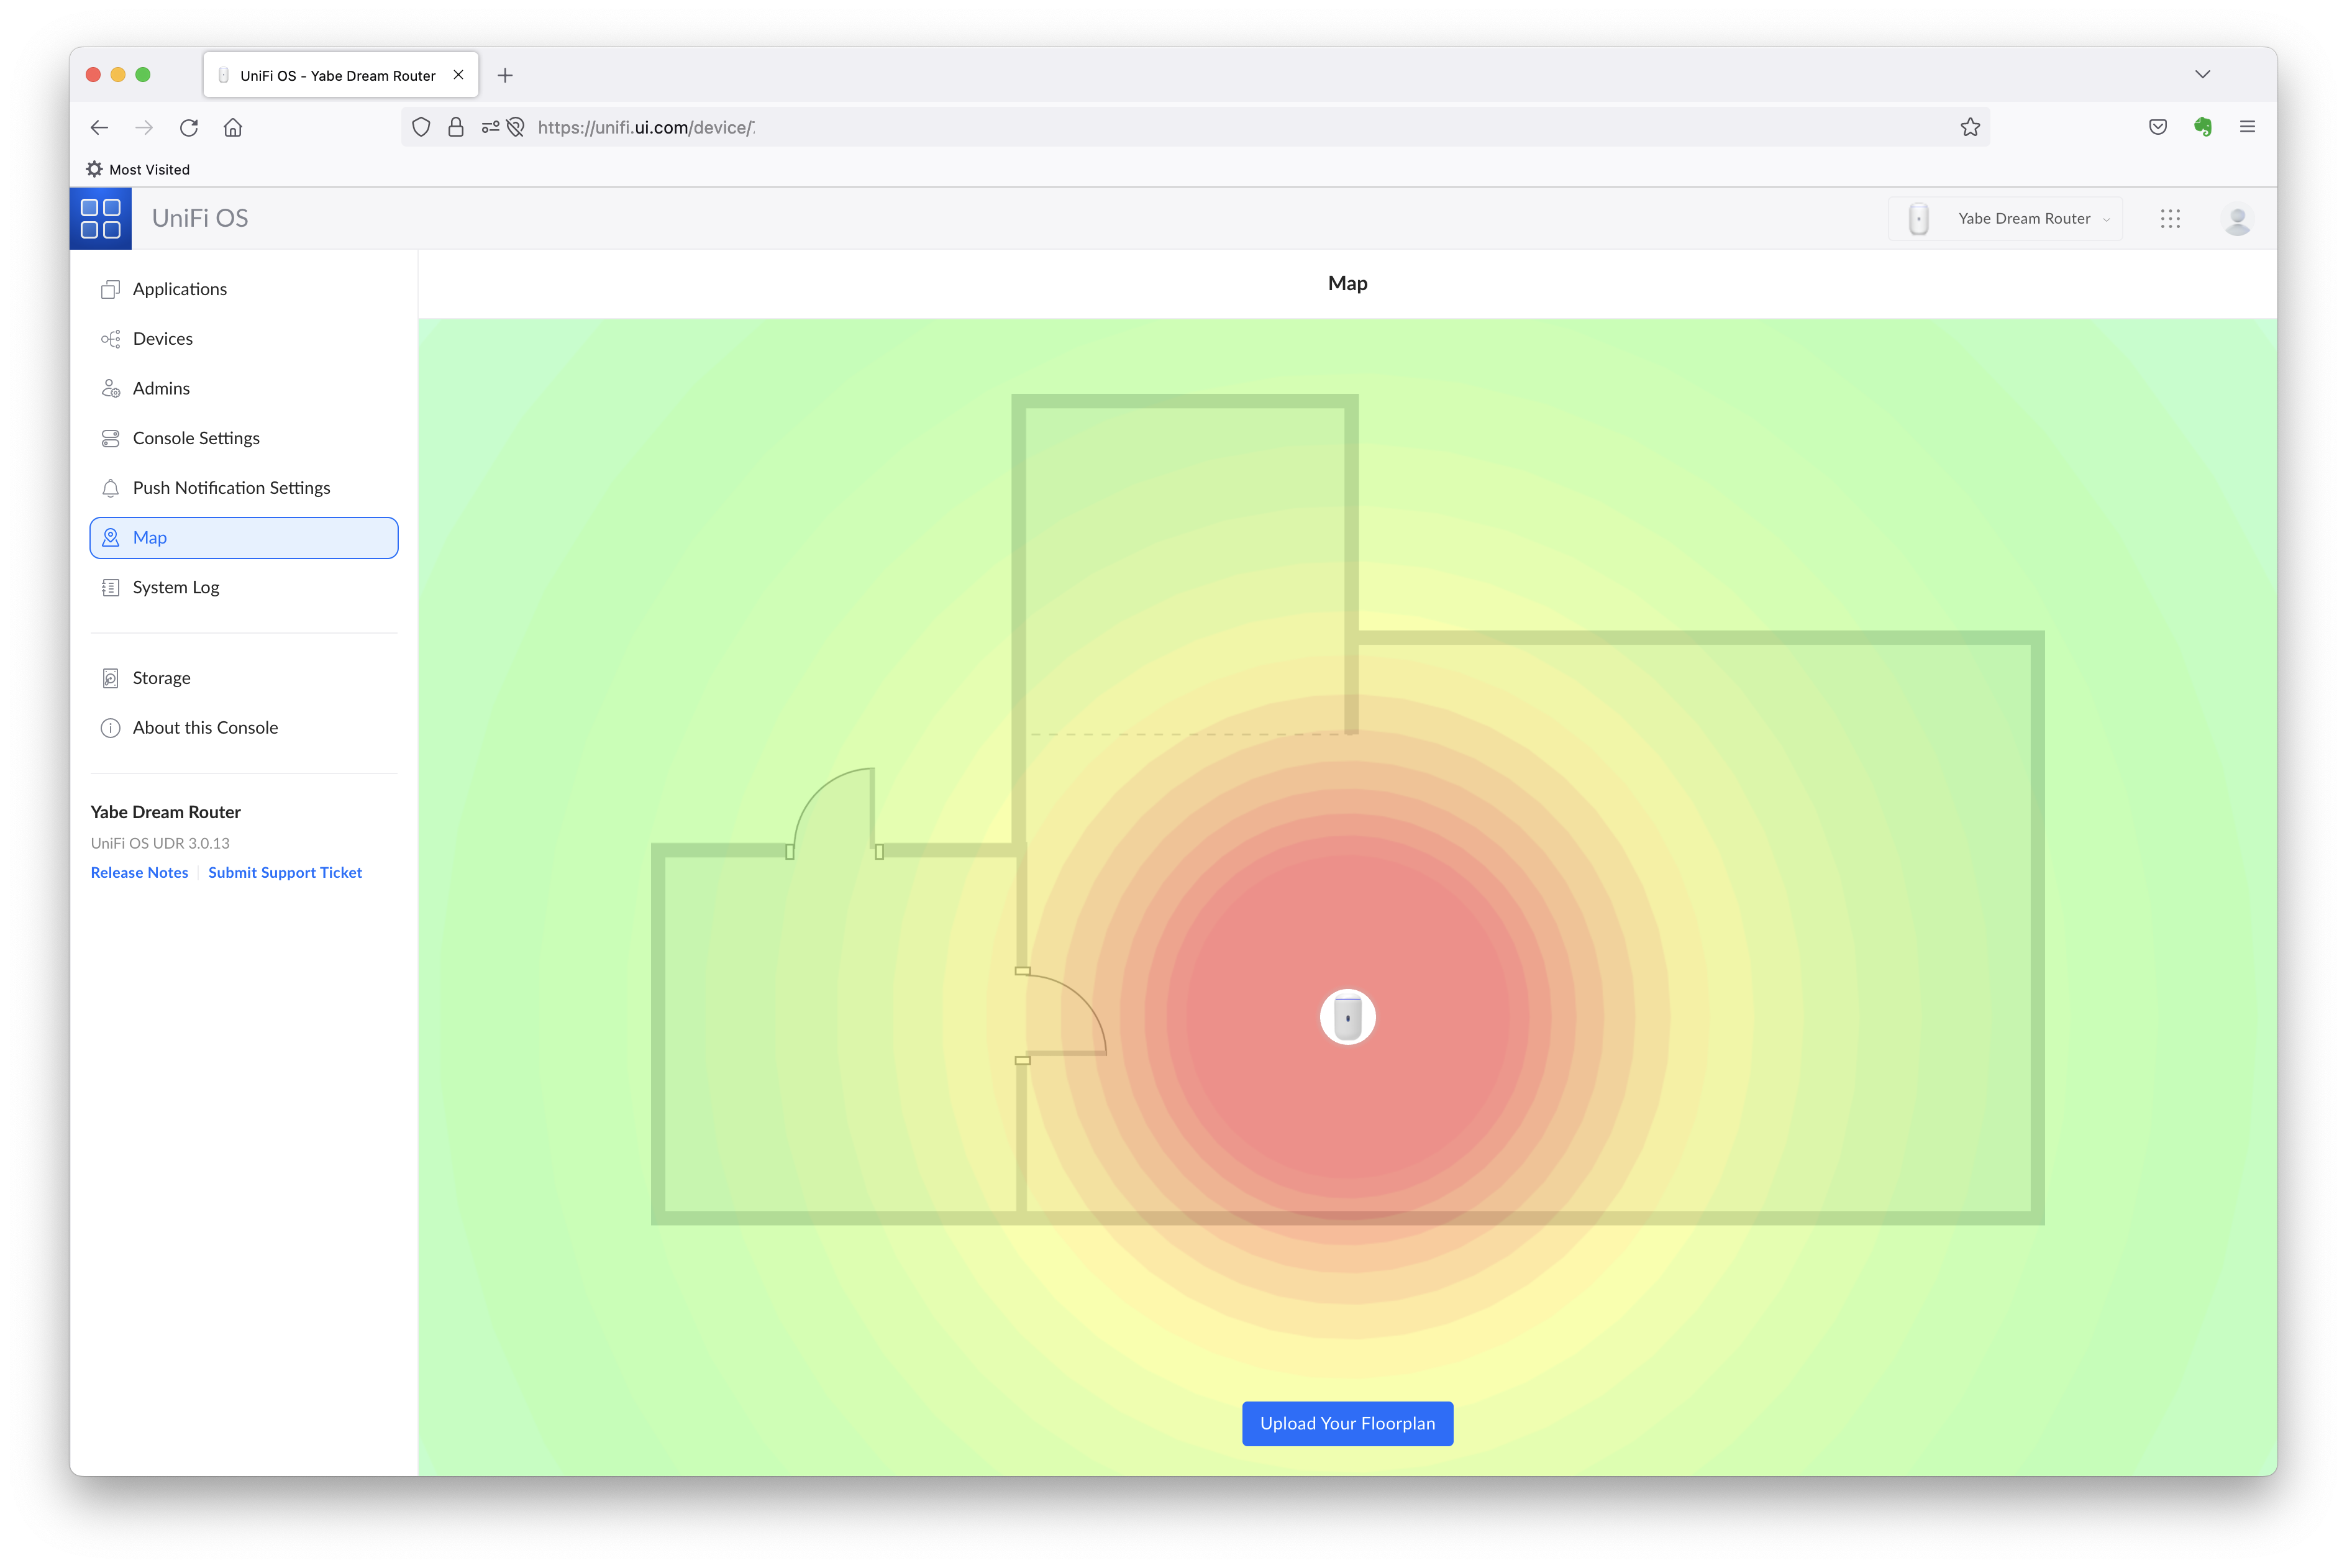The width and height of the screenshot is (2347, 1568).
Task: Click the UniFi OS title text
Action: pos(200,218)
